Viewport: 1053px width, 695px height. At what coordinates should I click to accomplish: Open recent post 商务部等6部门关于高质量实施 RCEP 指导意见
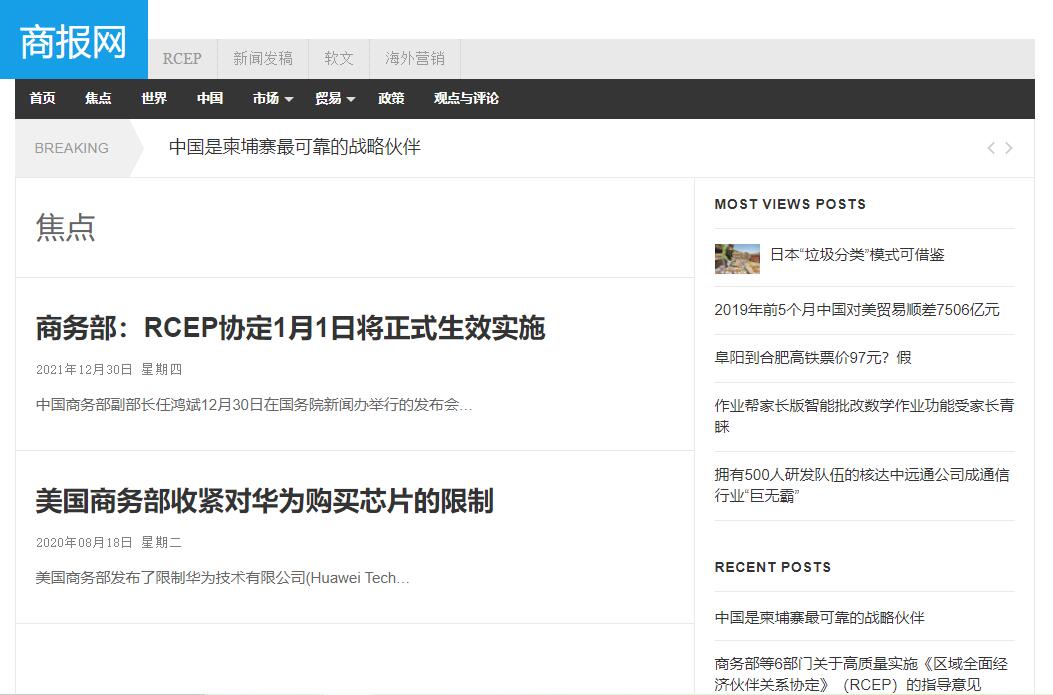[x=861, y=674]
